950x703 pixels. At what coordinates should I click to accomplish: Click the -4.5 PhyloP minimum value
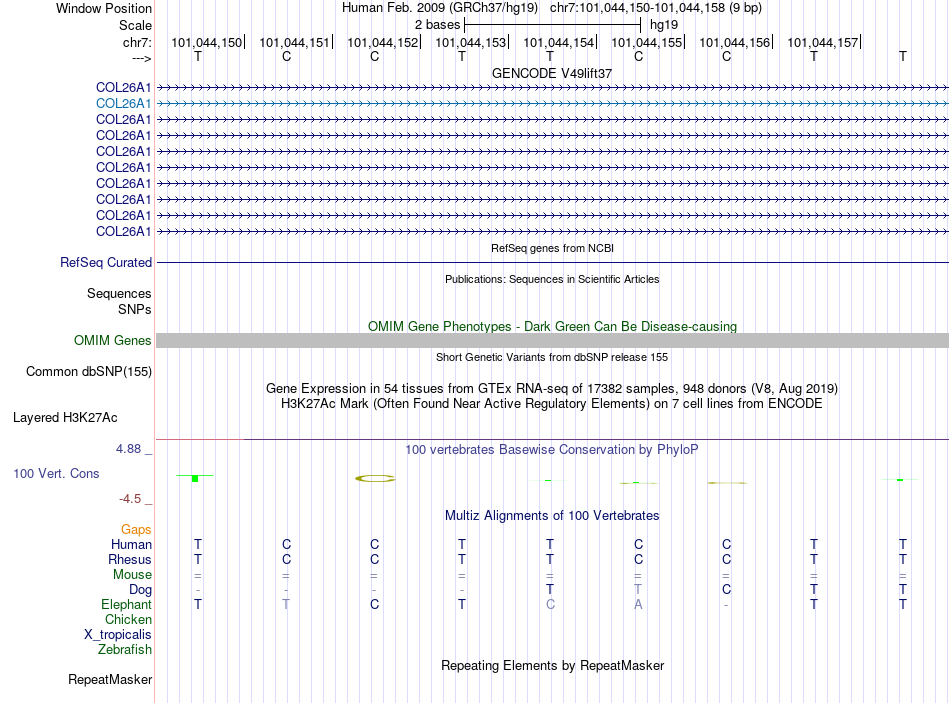click(130, 499)
